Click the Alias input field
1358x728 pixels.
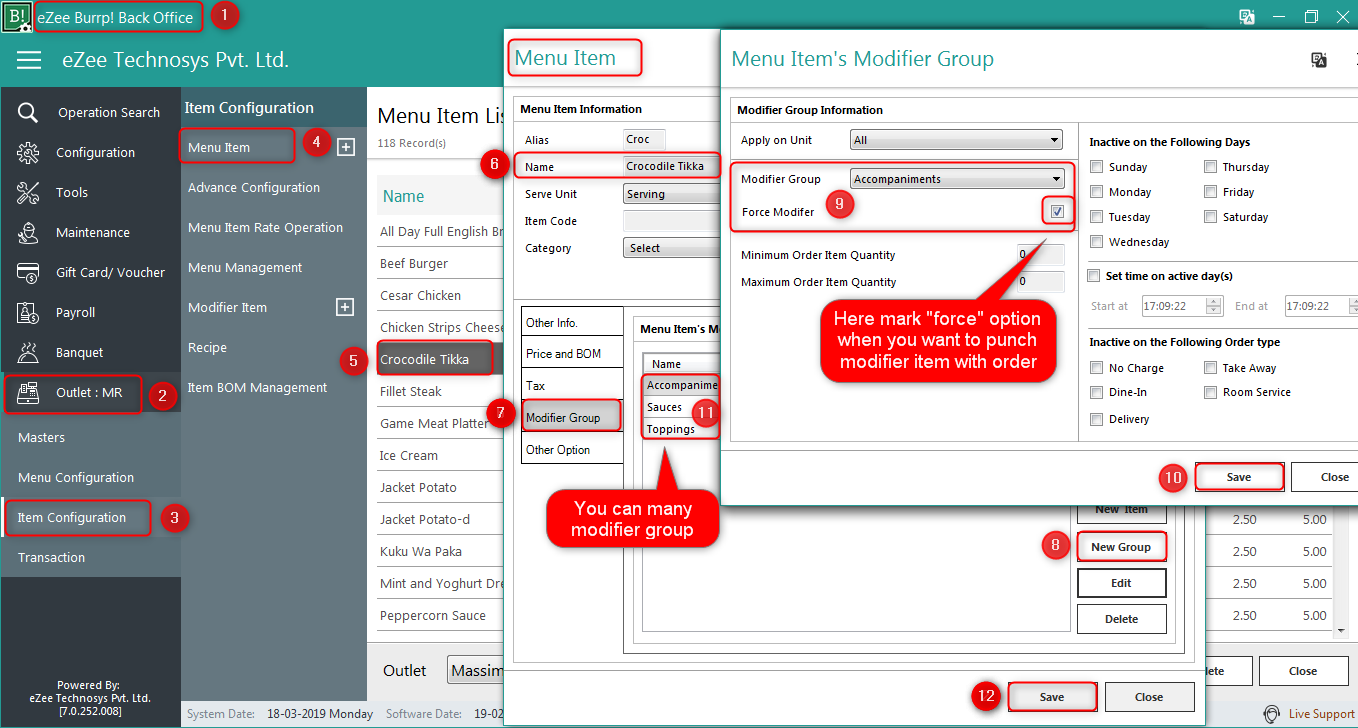644,140
